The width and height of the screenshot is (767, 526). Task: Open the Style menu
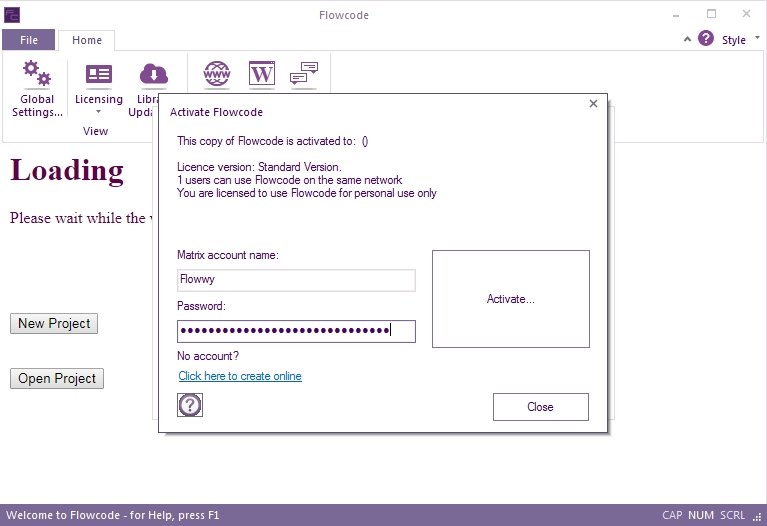733,40
